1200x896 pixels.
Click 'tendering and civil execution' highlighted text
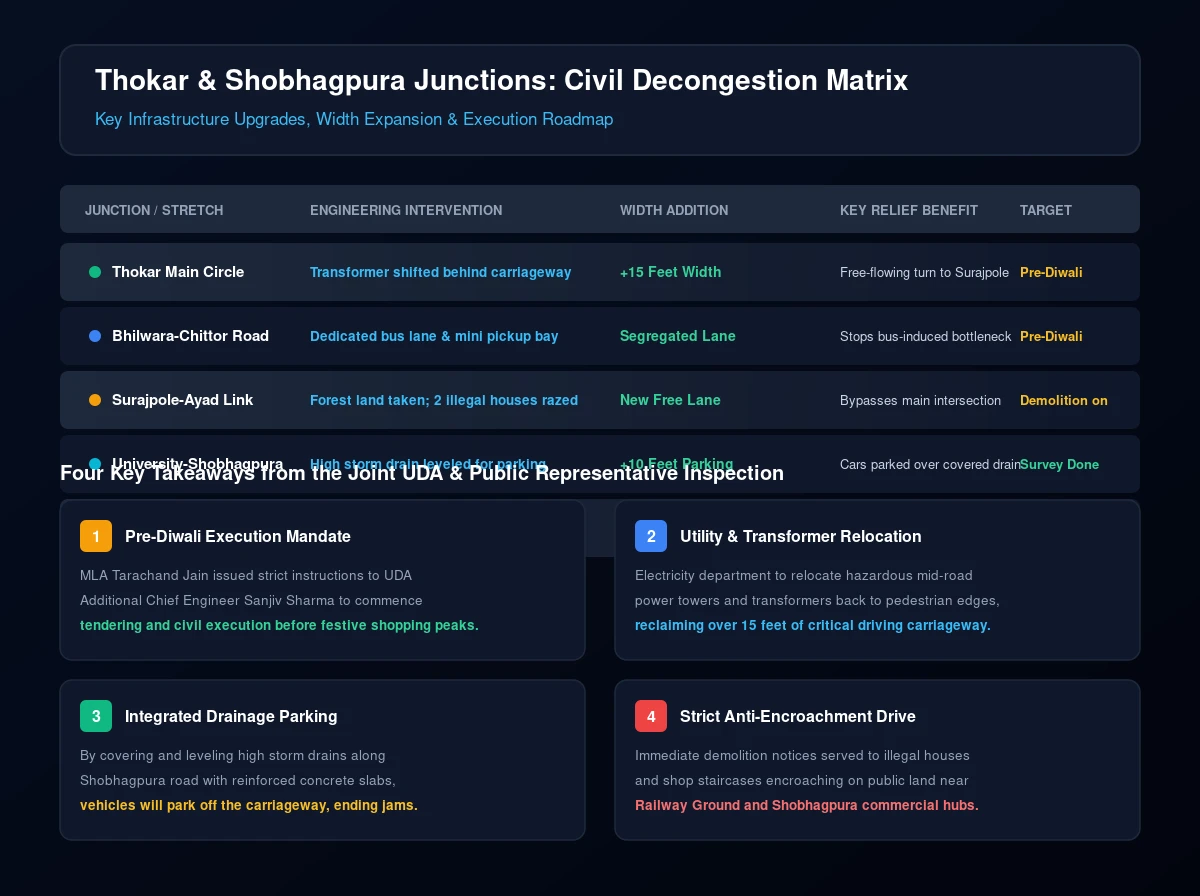[x=279, y=625]
